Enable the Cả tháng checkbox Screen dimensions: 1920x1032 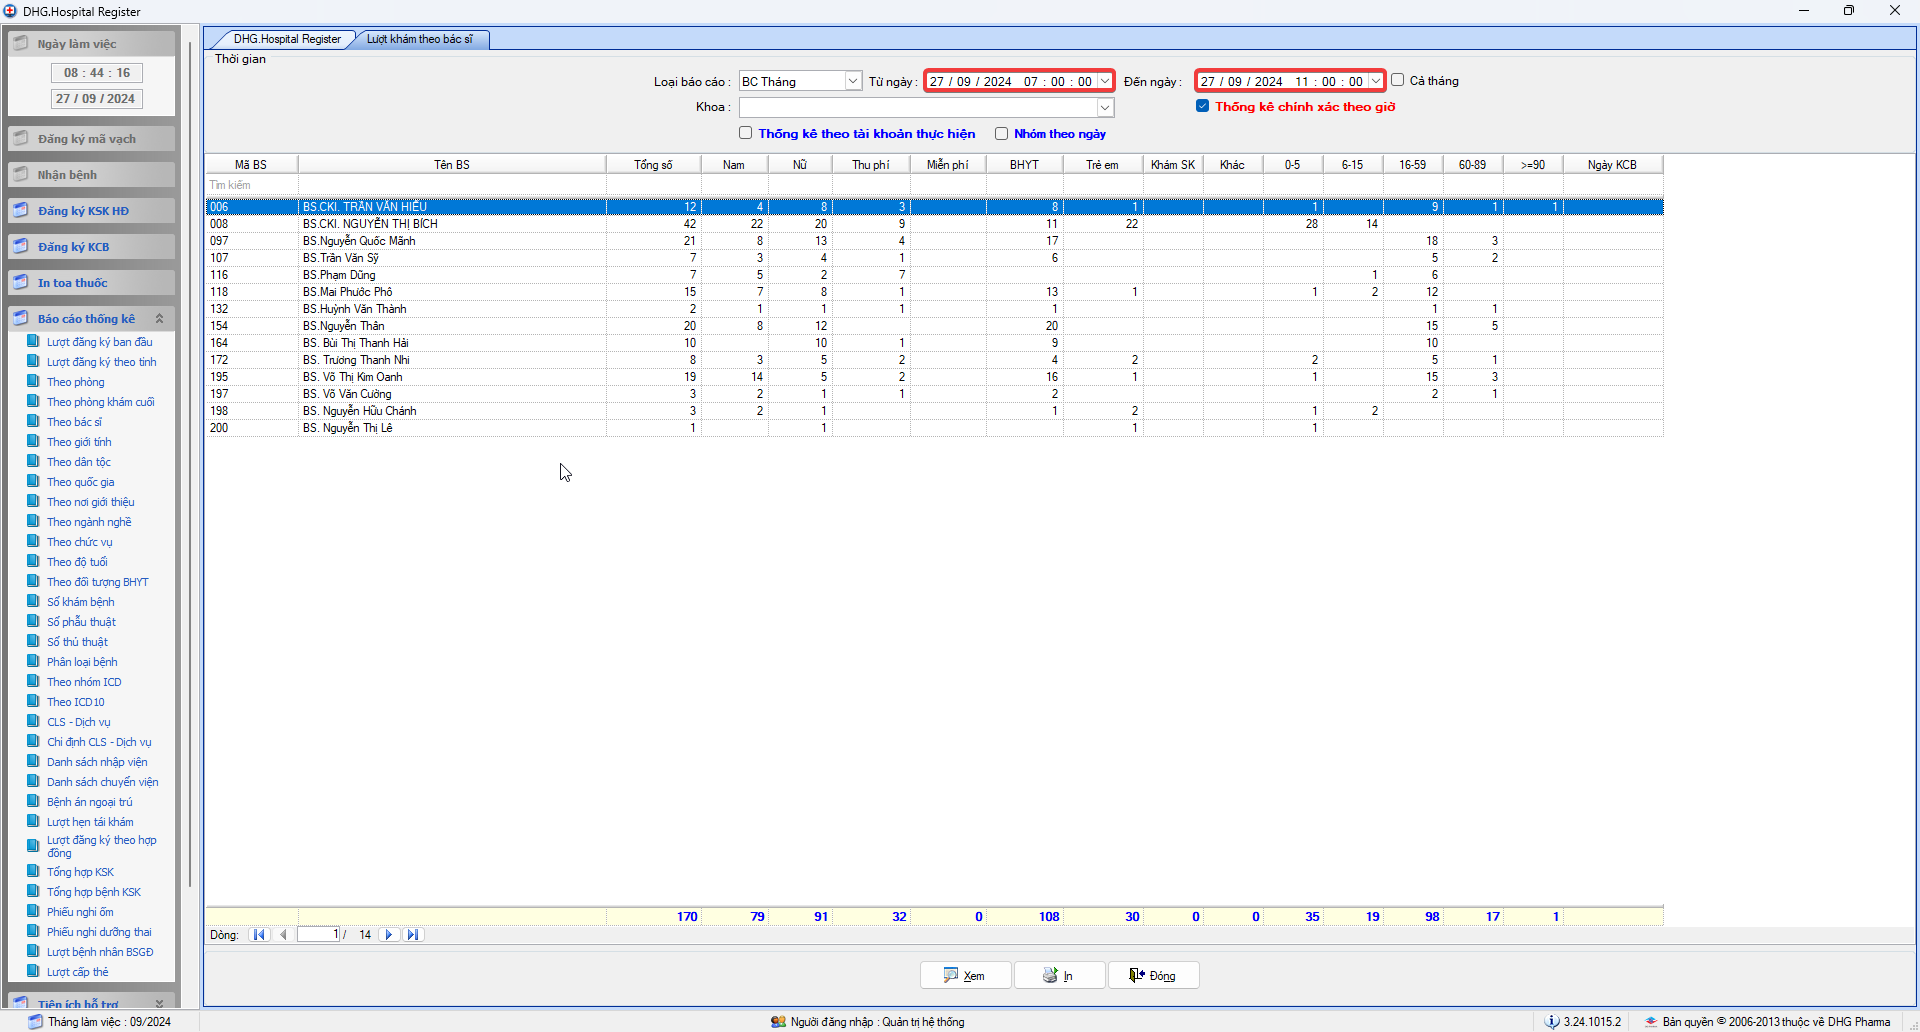(x=1398, y=80)
